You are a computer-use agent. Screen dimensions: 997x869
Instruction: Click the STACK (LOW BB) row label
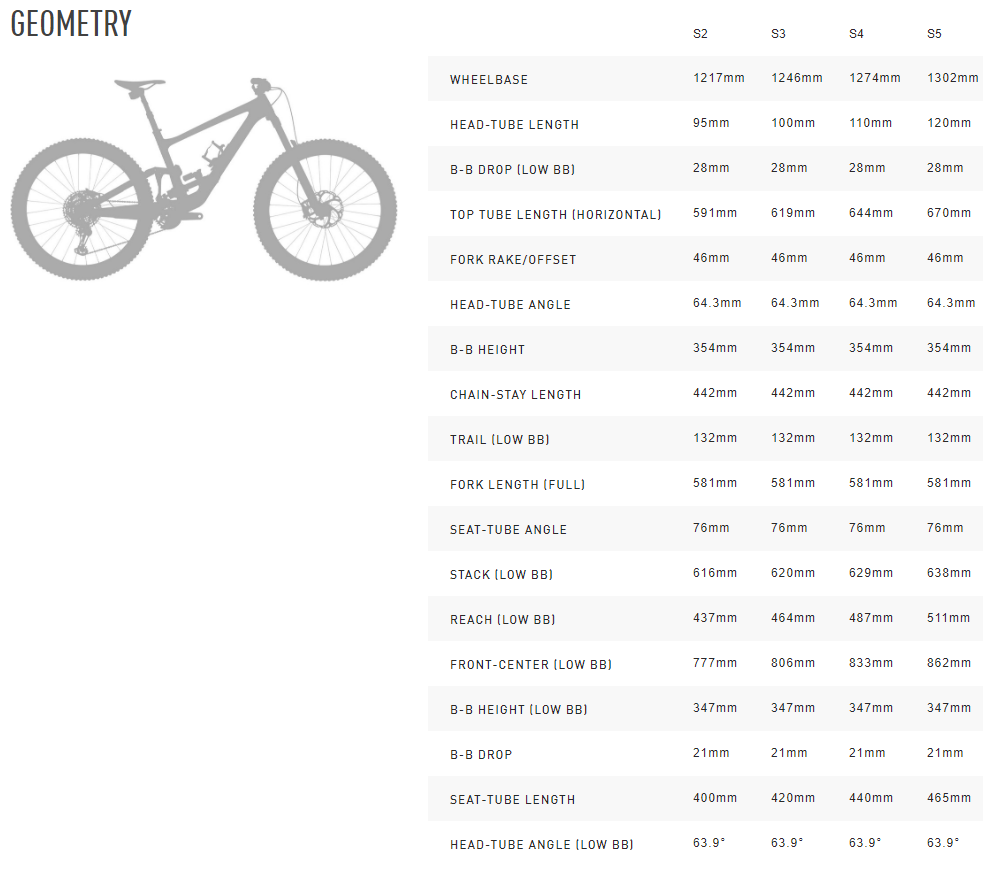[x=501, y=575]
